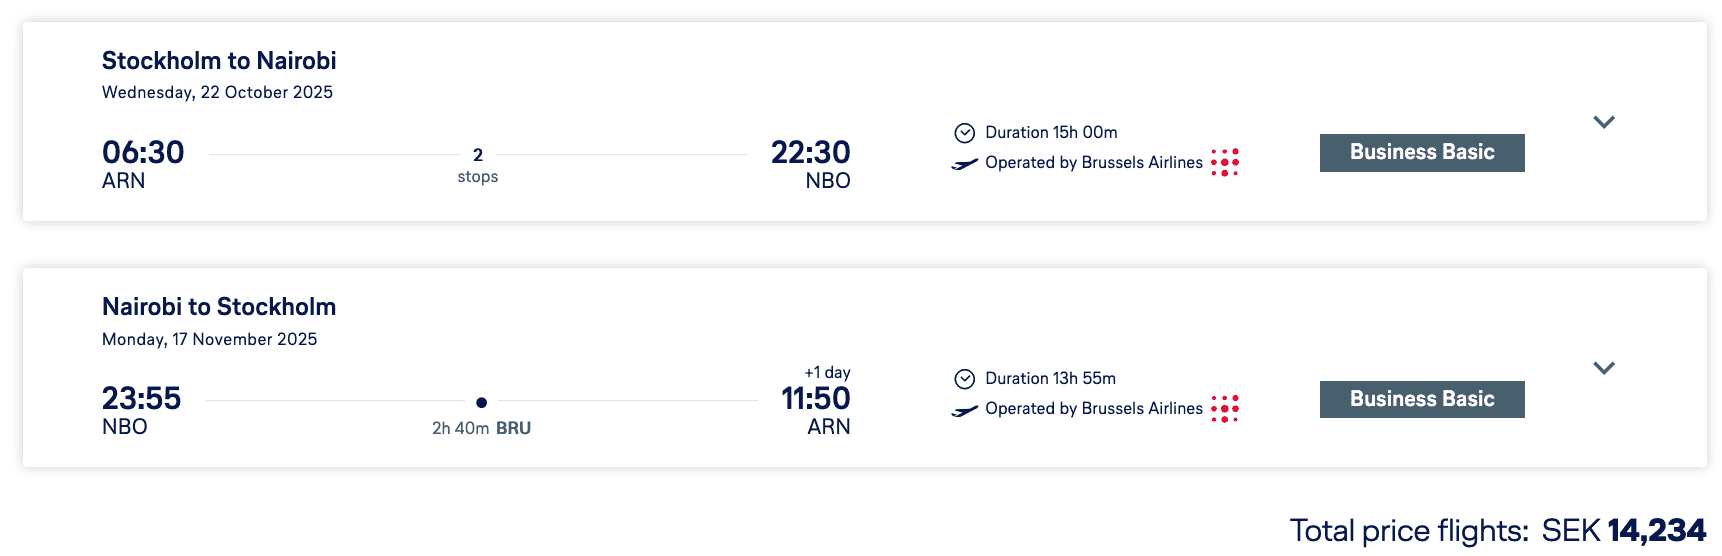Expand the Stockholm to Nairobi flight details
The width and height of the screenshot is (1722, 556).
1604,122
